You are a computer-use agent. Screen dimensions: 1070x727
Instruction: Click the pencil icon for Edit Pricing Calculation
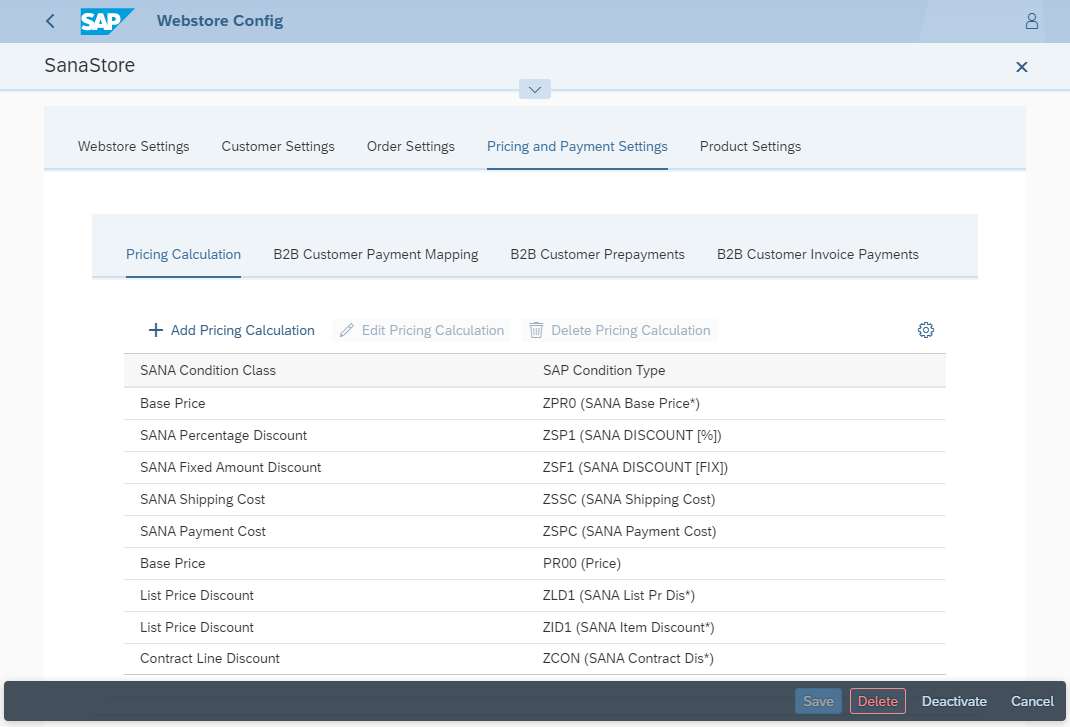347,330
